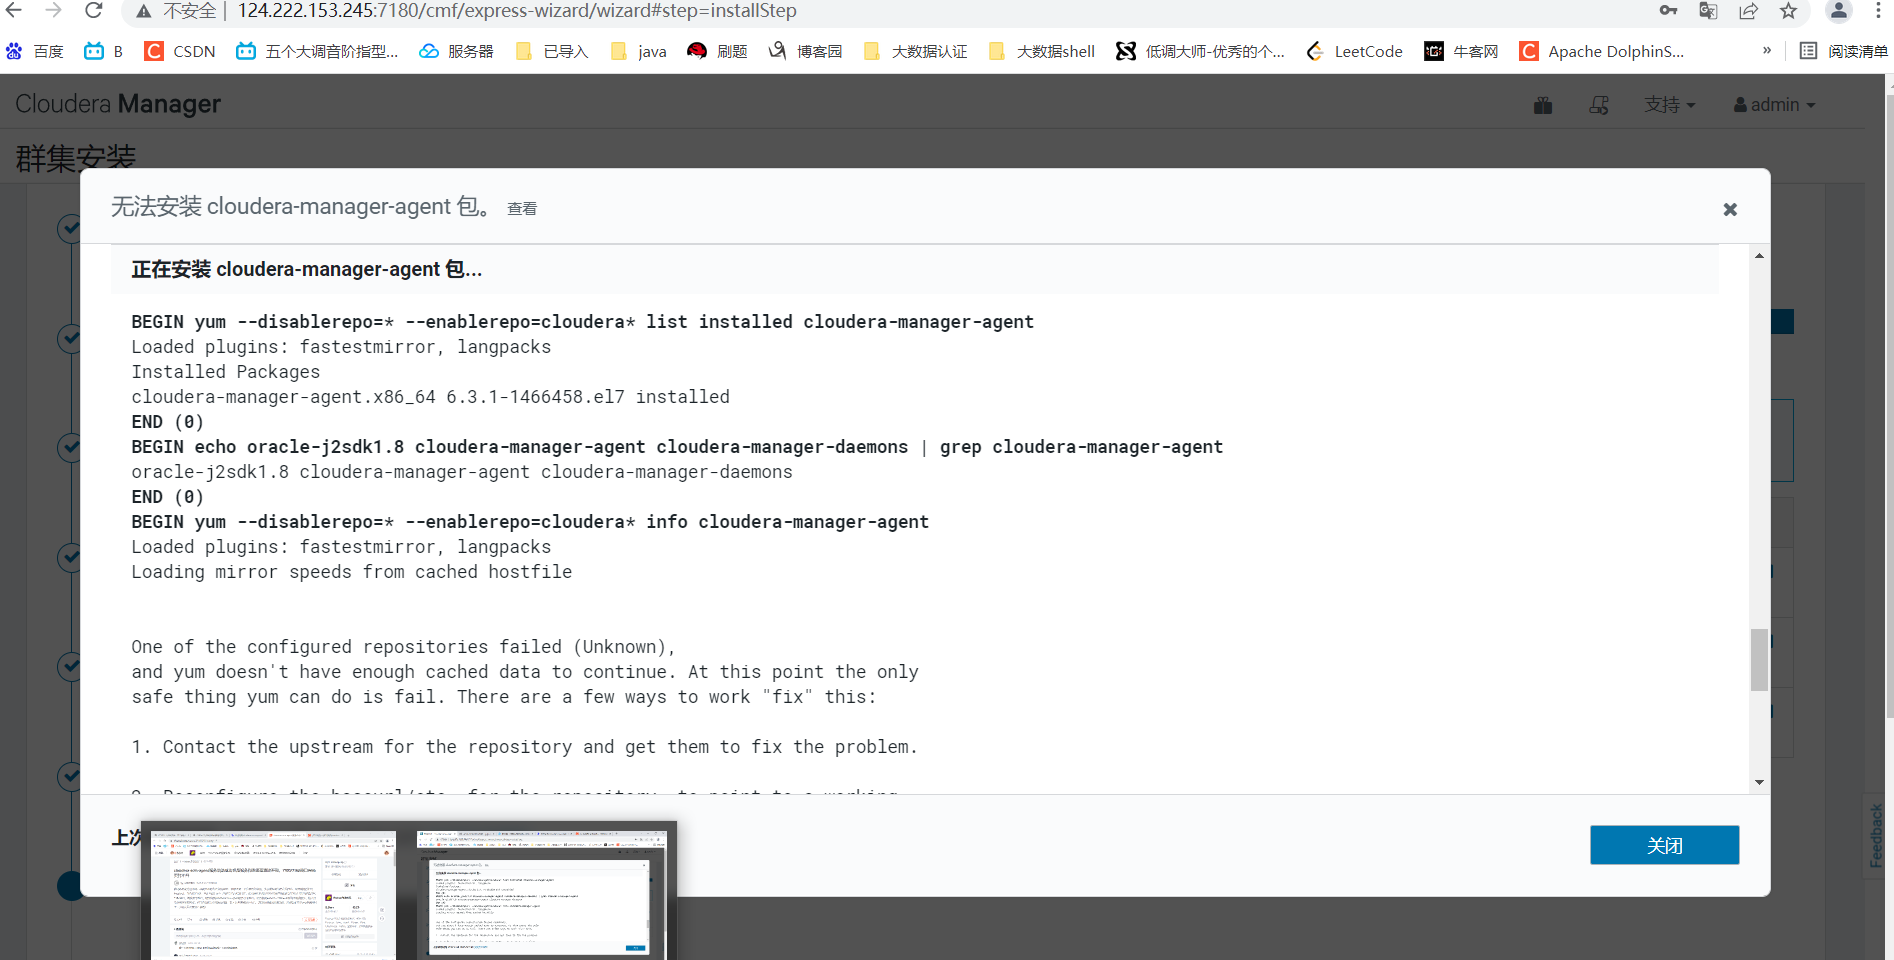Expand the 大数据shell bookmark folder
Viewport: 1894px width, 960px height.
[x=1041, y=51]
